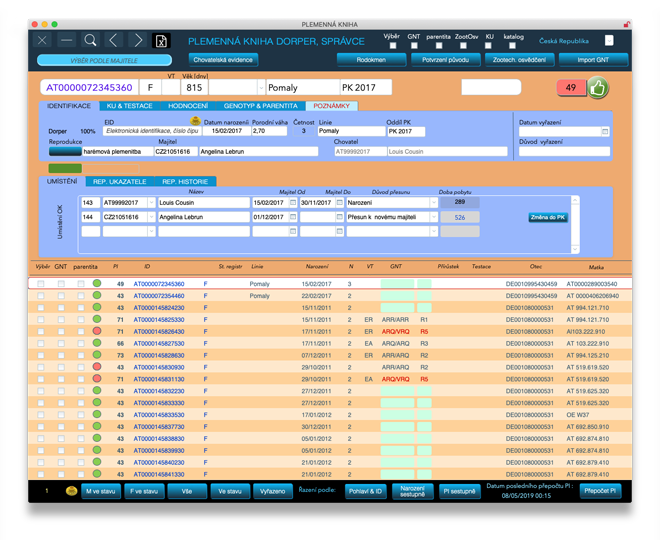
Task: Click the red status circle for AT0000145826430
Action: pos(97,331)
